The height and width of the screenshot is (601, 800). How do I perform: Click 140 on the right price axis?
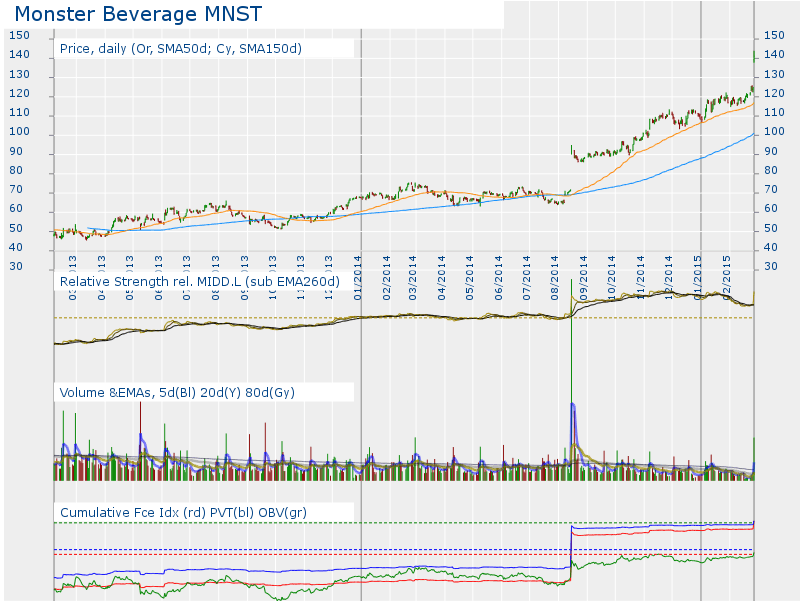coord(774,55)
